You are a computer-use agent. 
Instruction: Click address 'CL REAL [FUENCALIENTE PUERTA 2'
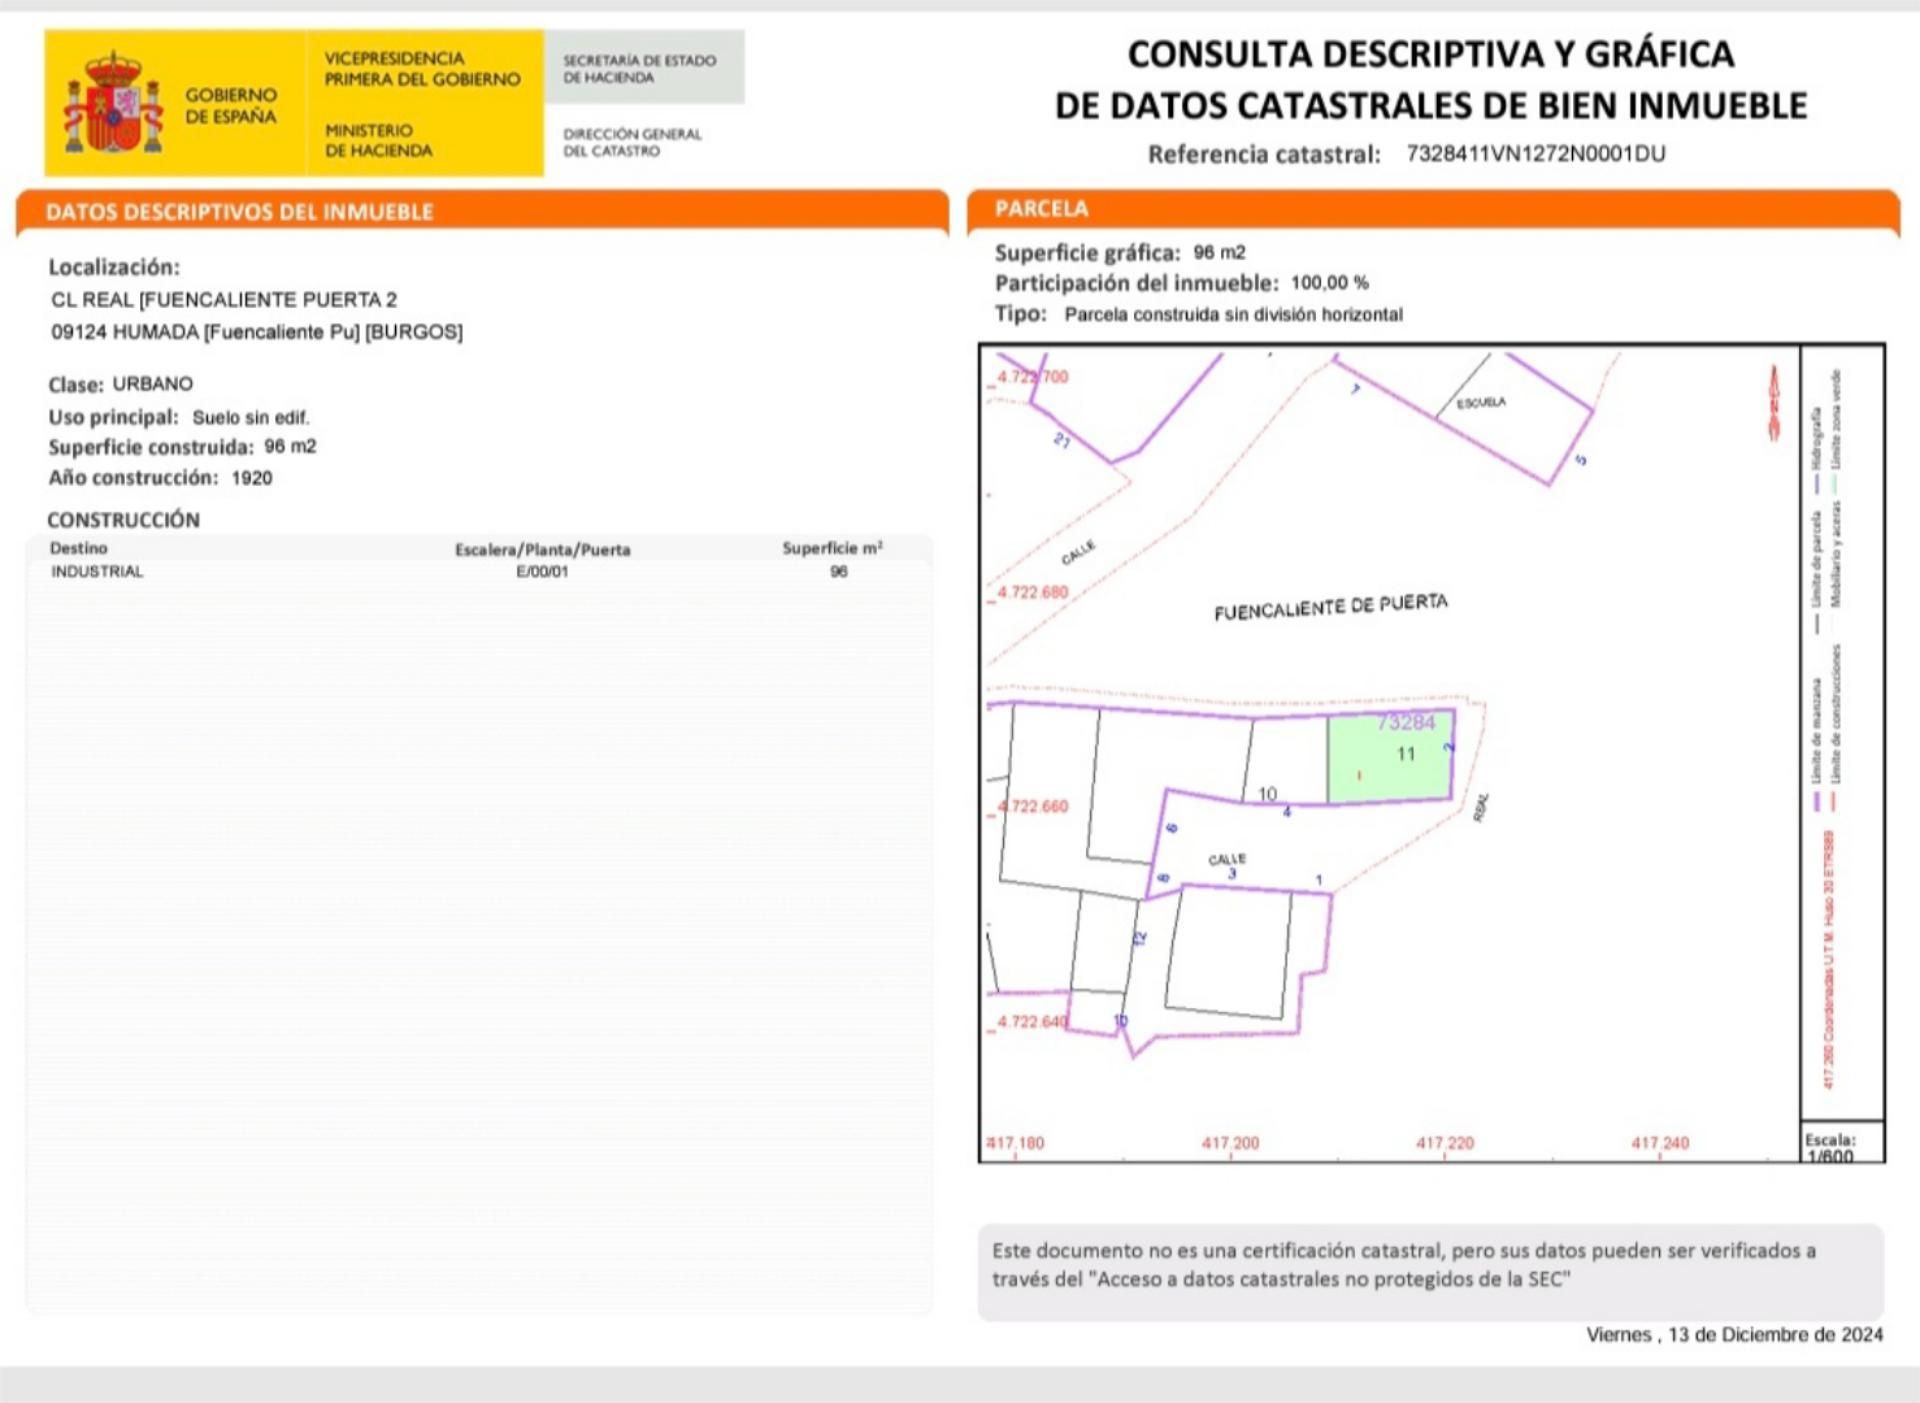[224, 300]
